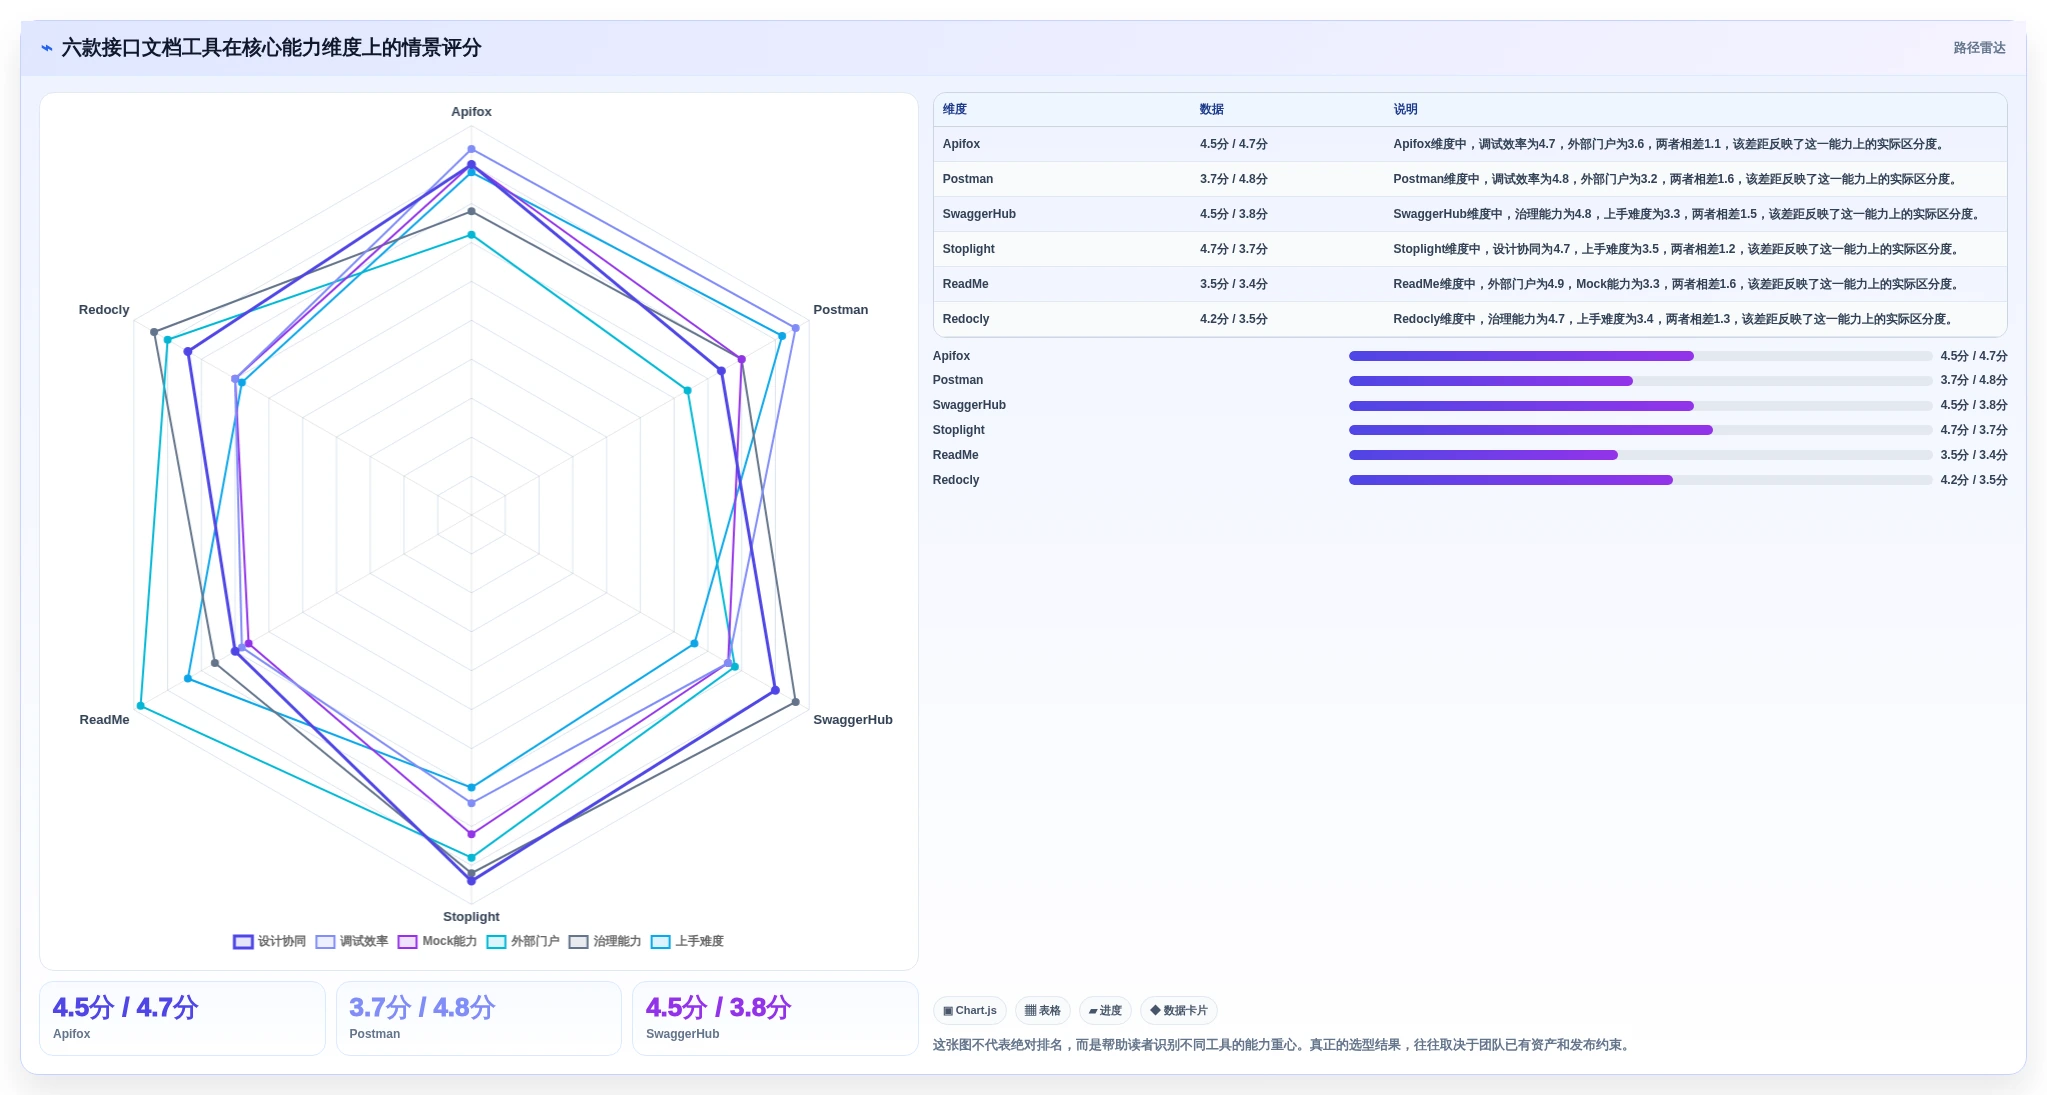Select the ReadMe row name in table
This screenshot has height=1095, width=2047.
(965, 284)
